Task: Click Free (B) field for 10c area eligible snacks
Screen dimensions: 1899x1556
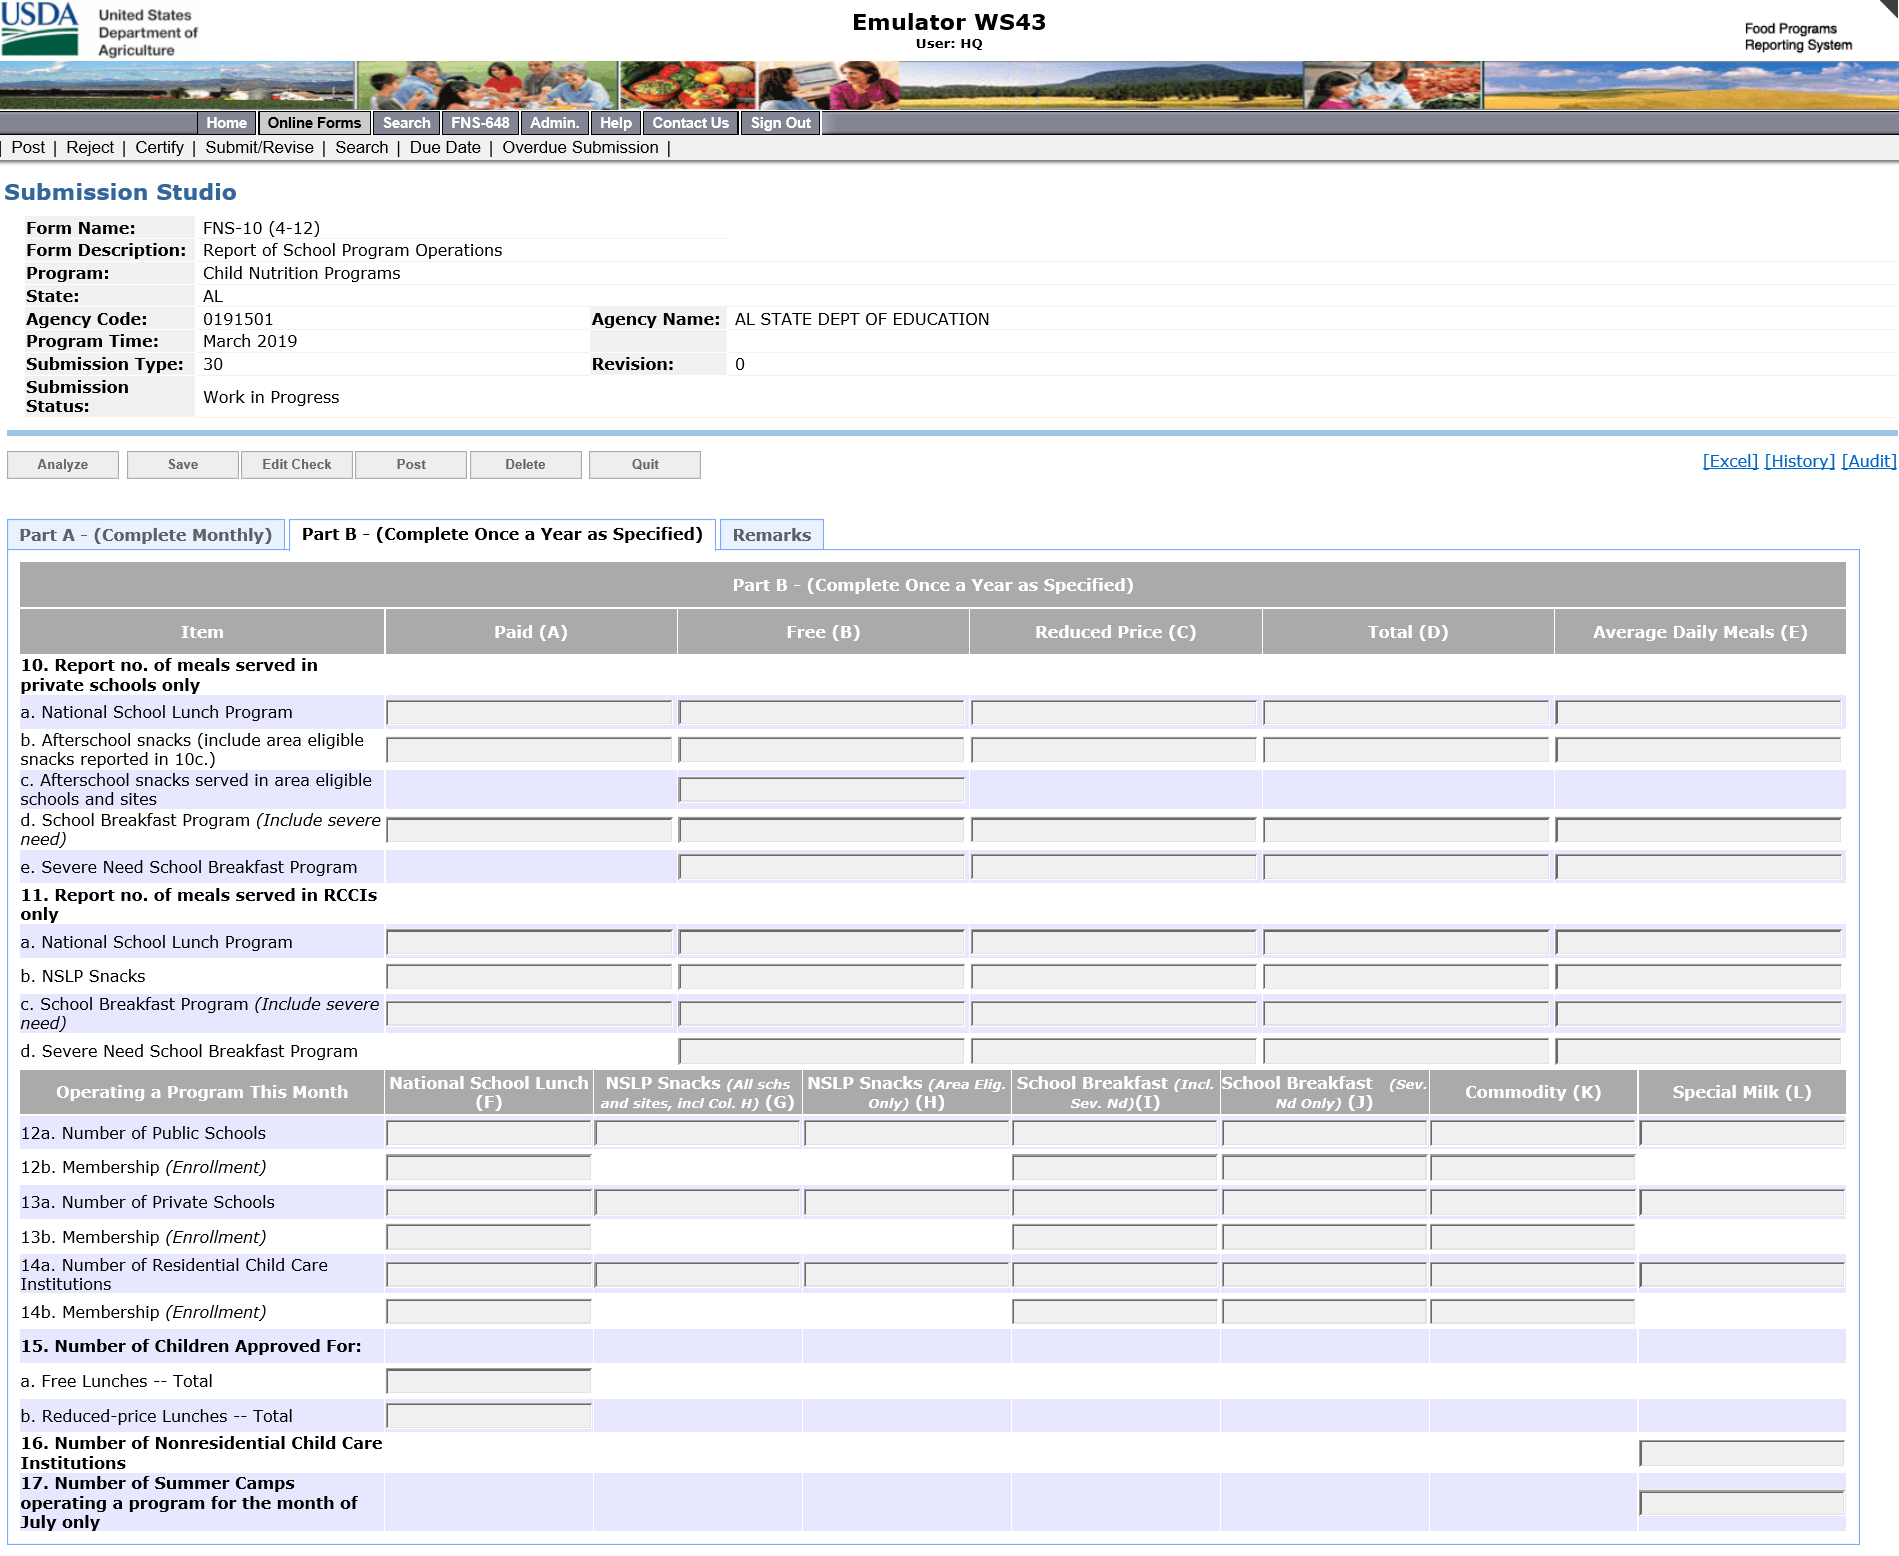Action: (x=821, y=790)
